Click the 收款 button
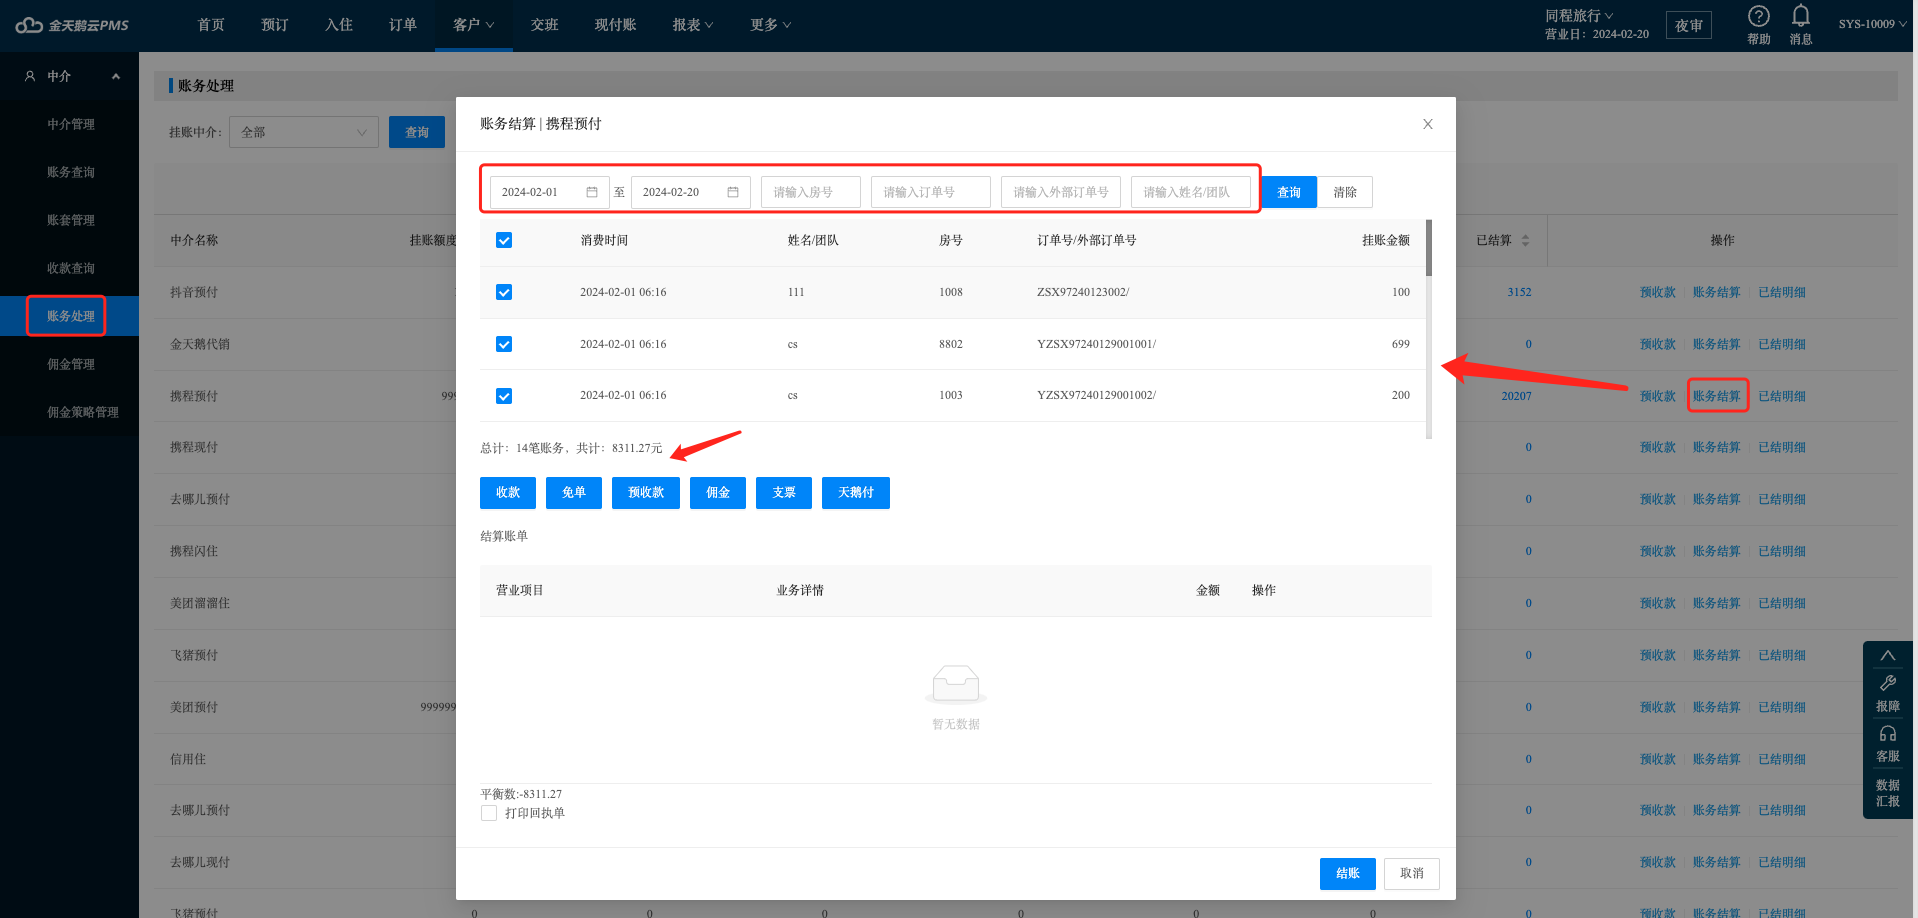This screenshot has height=918, width=1918. click(508, 493)
